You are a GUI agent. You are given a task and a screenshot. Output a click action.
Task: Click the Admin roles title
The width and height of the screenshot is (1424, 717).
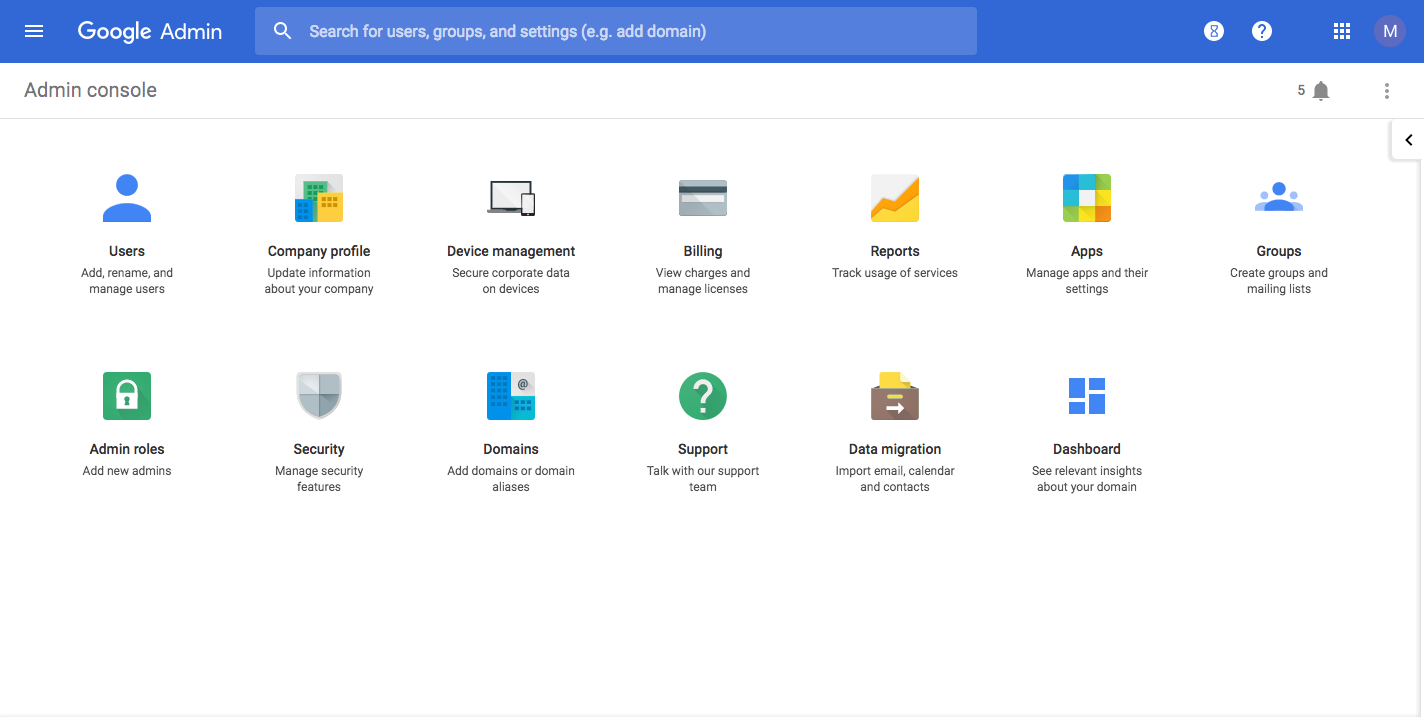tap(127, 449)
